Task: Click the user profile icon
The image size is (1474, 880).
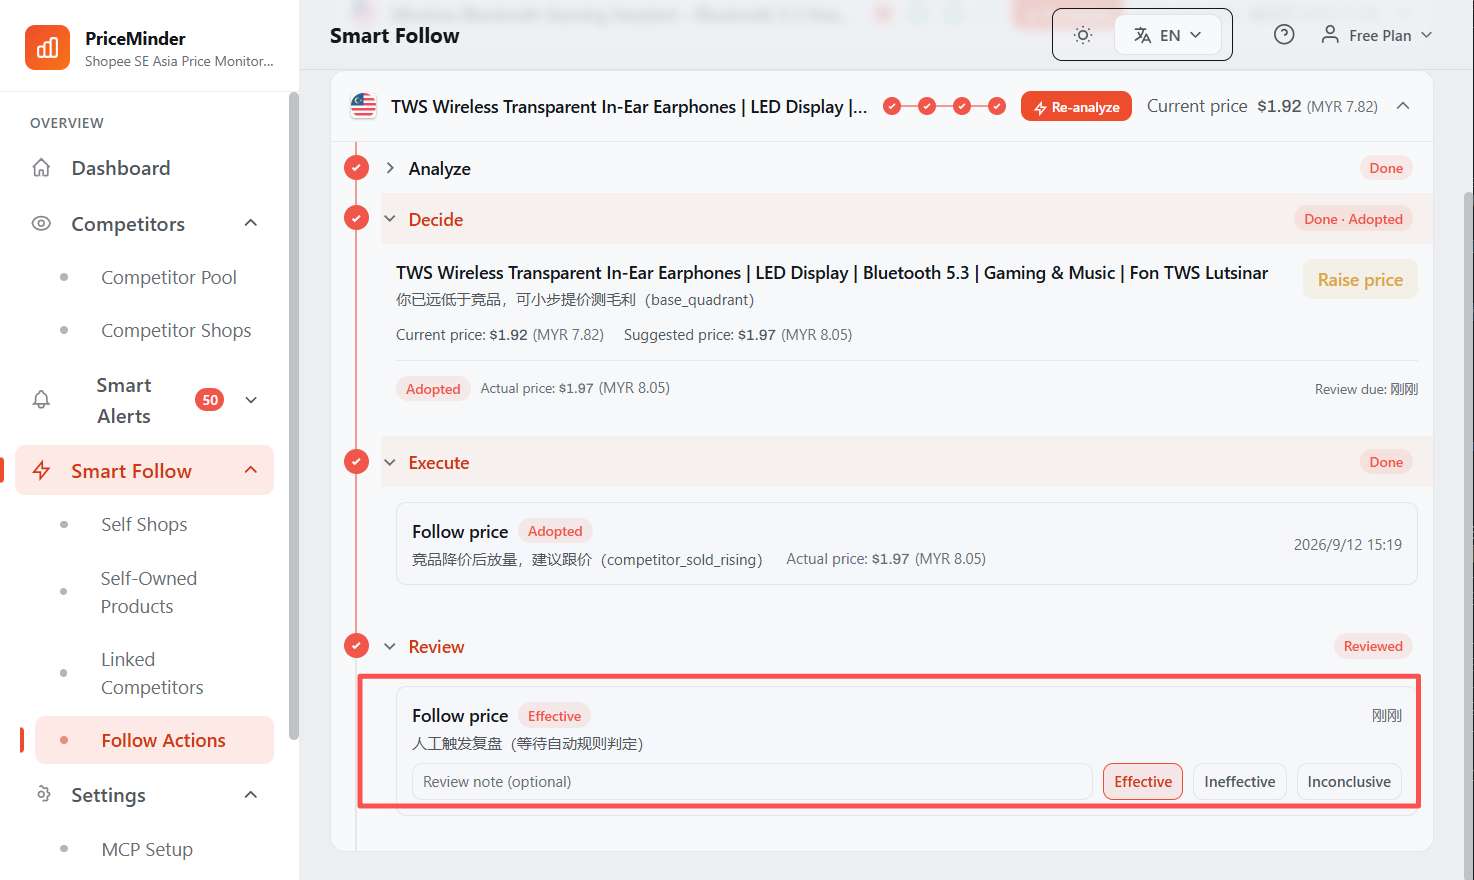Action: pos(1330,35)
